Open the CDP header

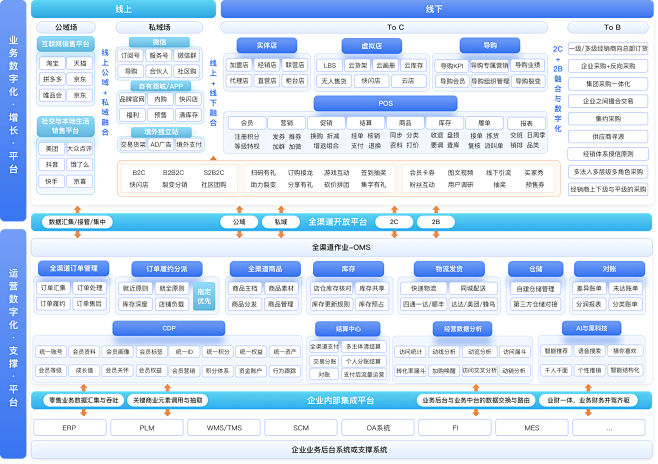coord(169,328)
